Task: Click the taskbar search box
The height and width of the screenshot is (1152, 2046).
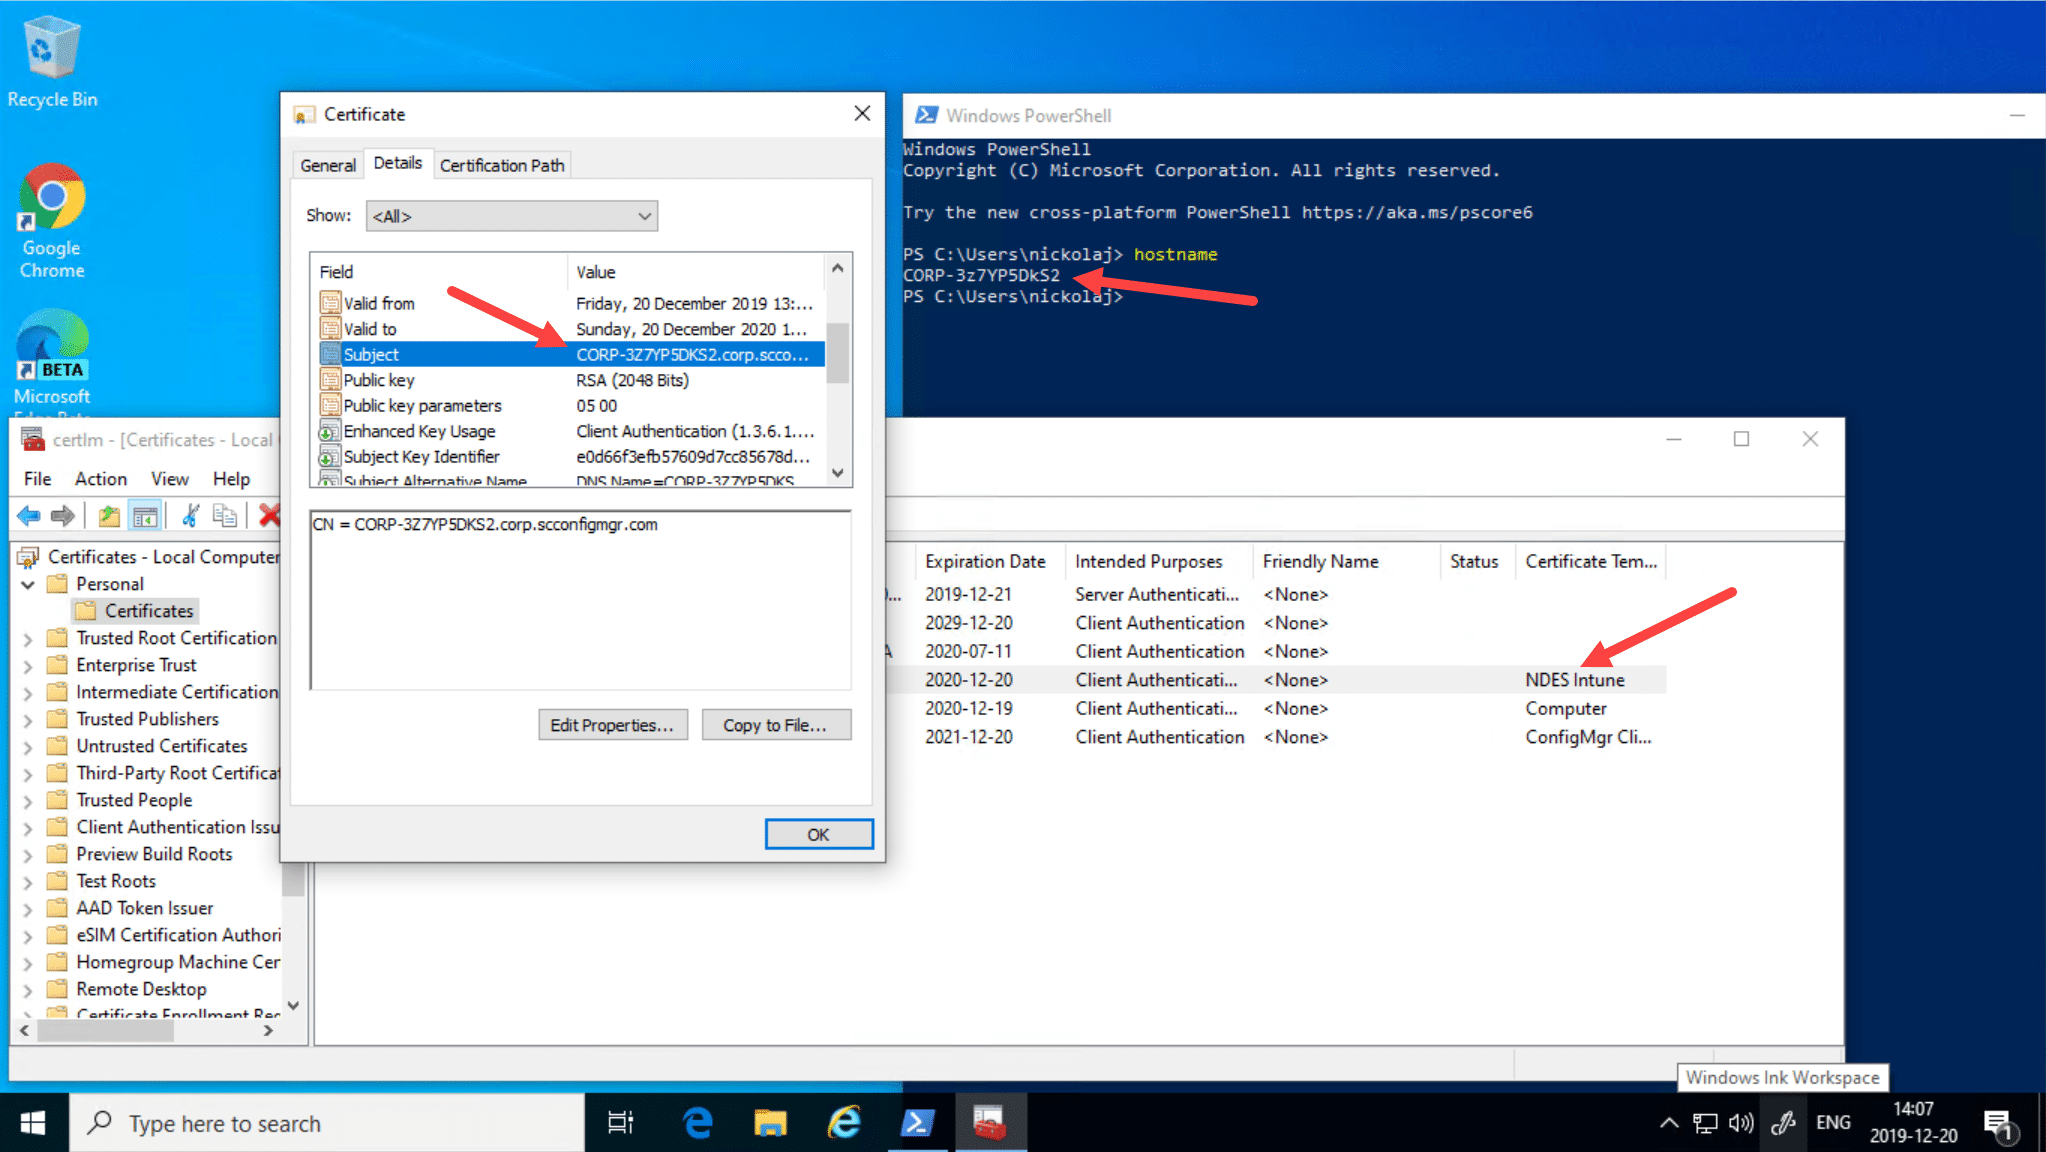Action: click(327, 1123)
